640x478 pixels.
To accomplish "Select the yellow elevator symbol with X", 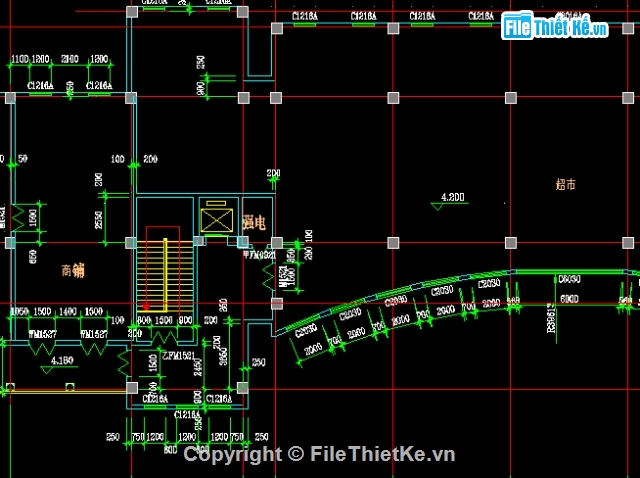I will 216,220.
